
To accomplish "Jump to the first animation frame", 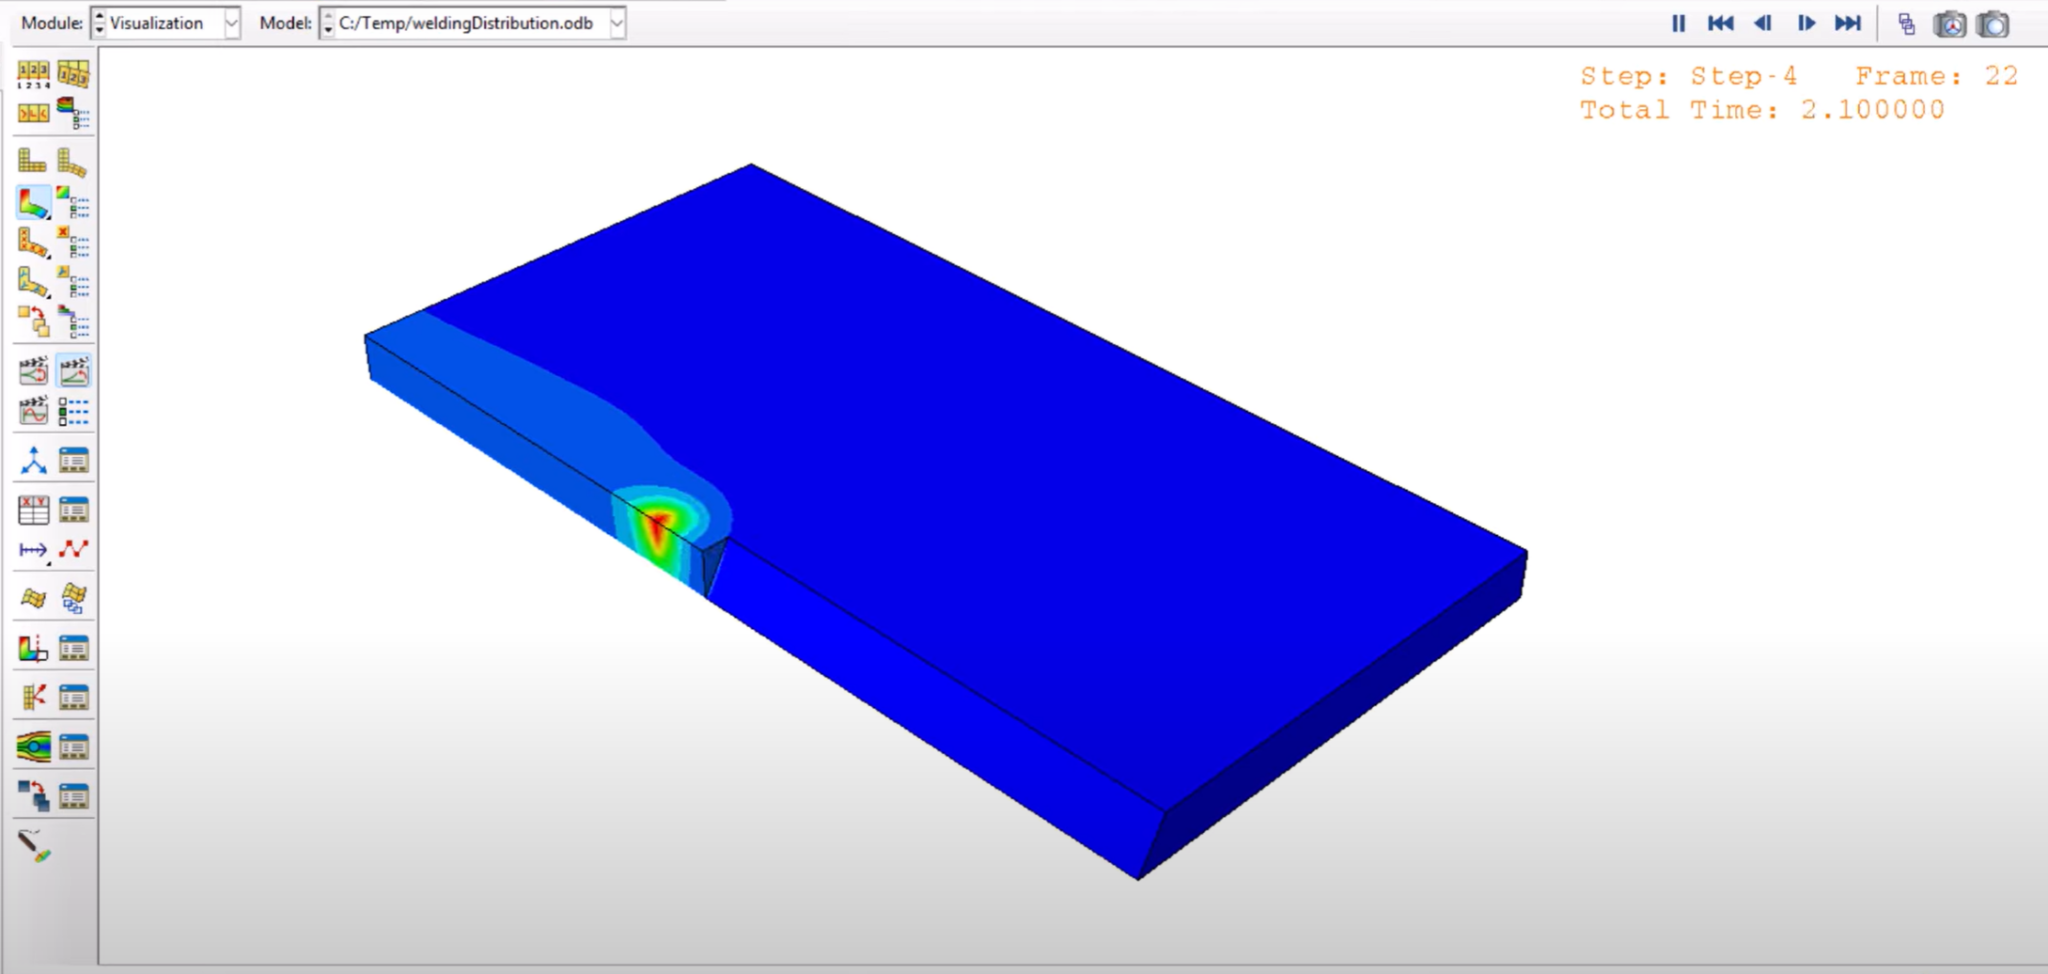I will click(x=1721, y=23).
